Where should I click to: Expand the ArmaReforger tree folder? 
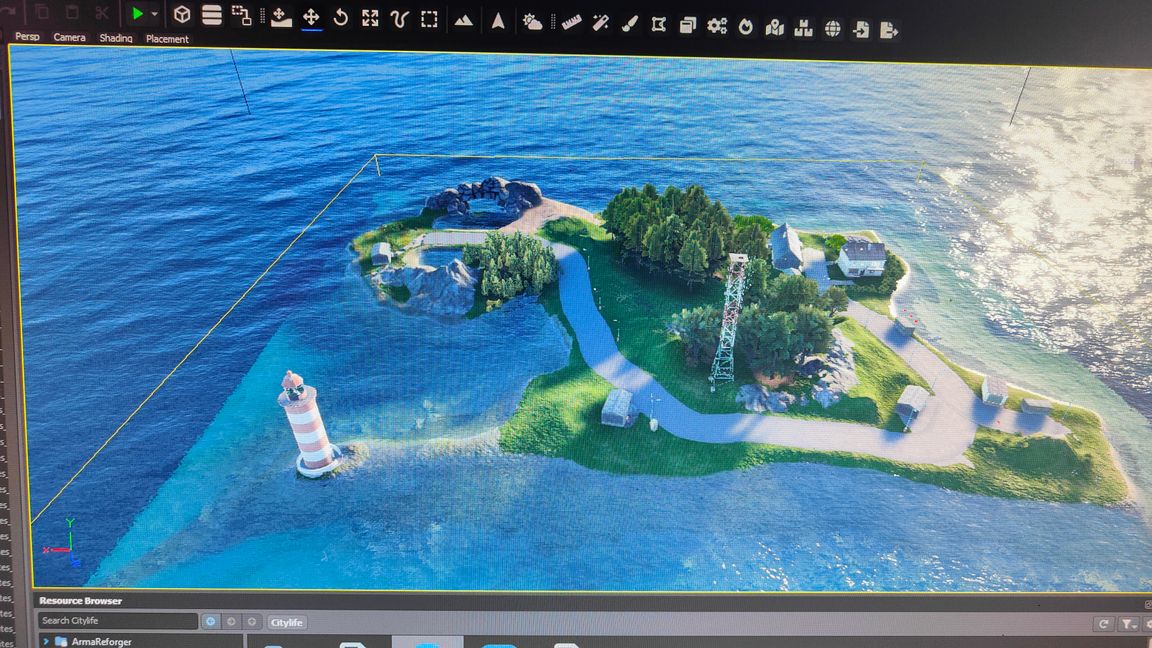click(x=46, y=641)
